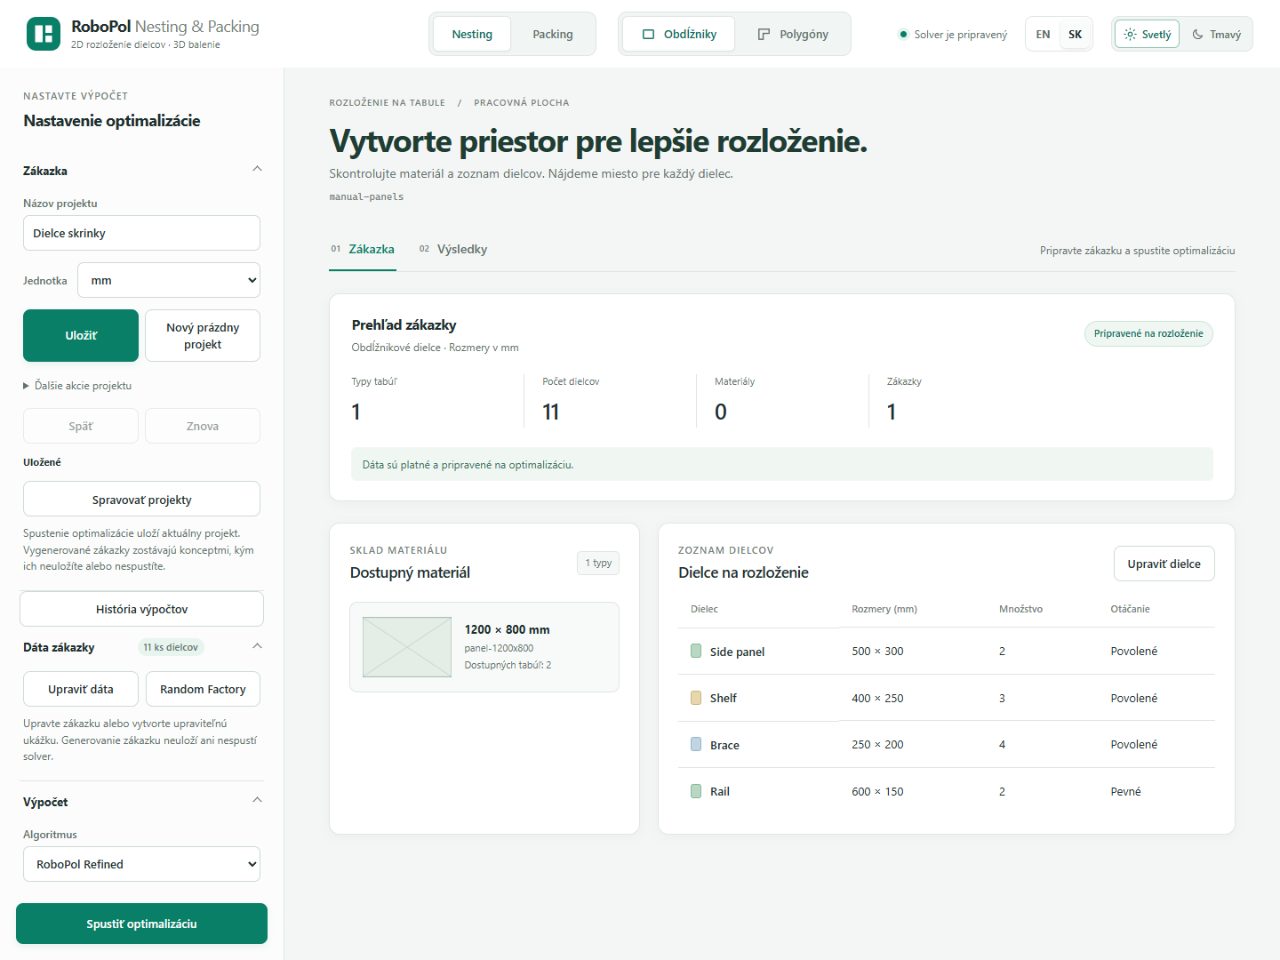Image resolution: width=1280 pixels, height=960 pixels.
Task: Click the Počet dielcov value 11
Action: point(551,411)
